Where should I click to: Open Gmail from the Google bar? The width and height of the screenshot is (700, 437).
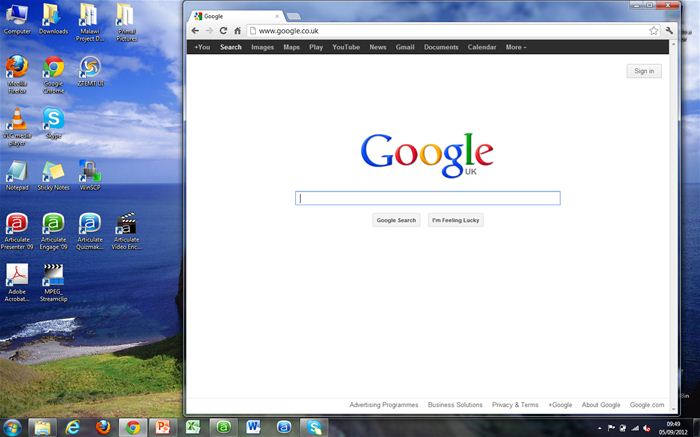(405, 47)
